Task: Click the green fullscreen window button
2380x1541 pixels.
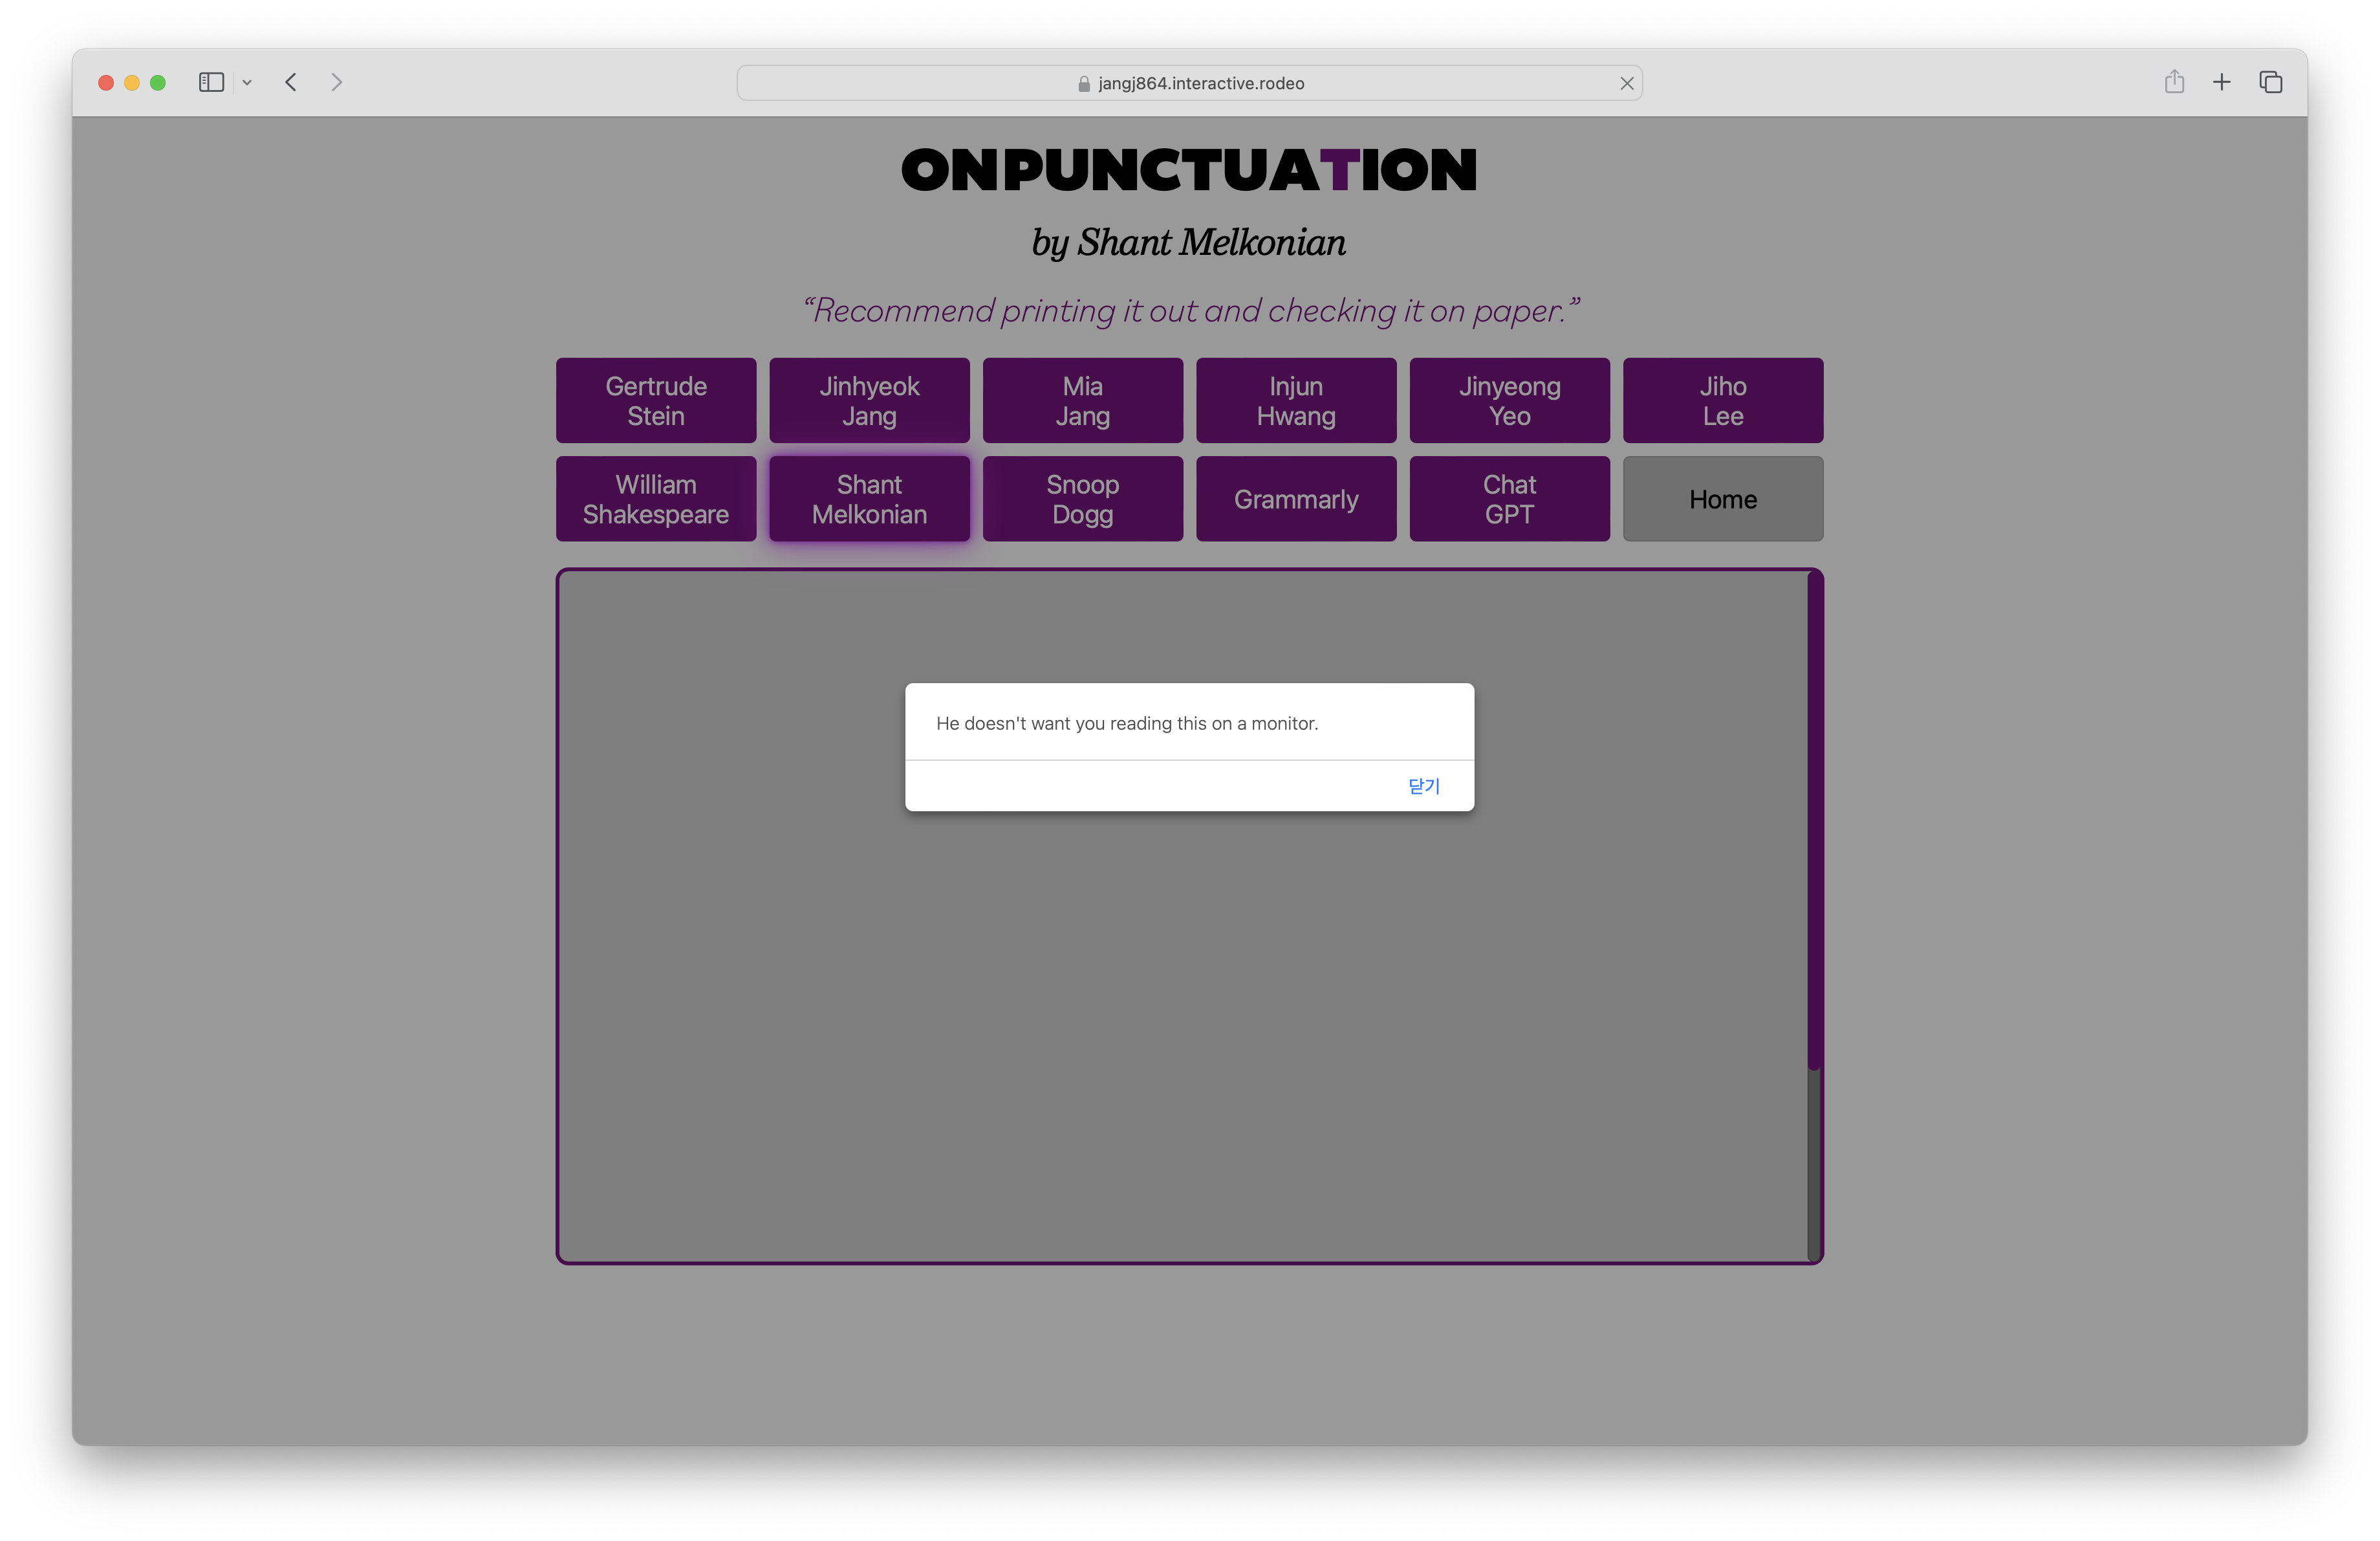Action: pyautogui.click(x=158, y=83)
